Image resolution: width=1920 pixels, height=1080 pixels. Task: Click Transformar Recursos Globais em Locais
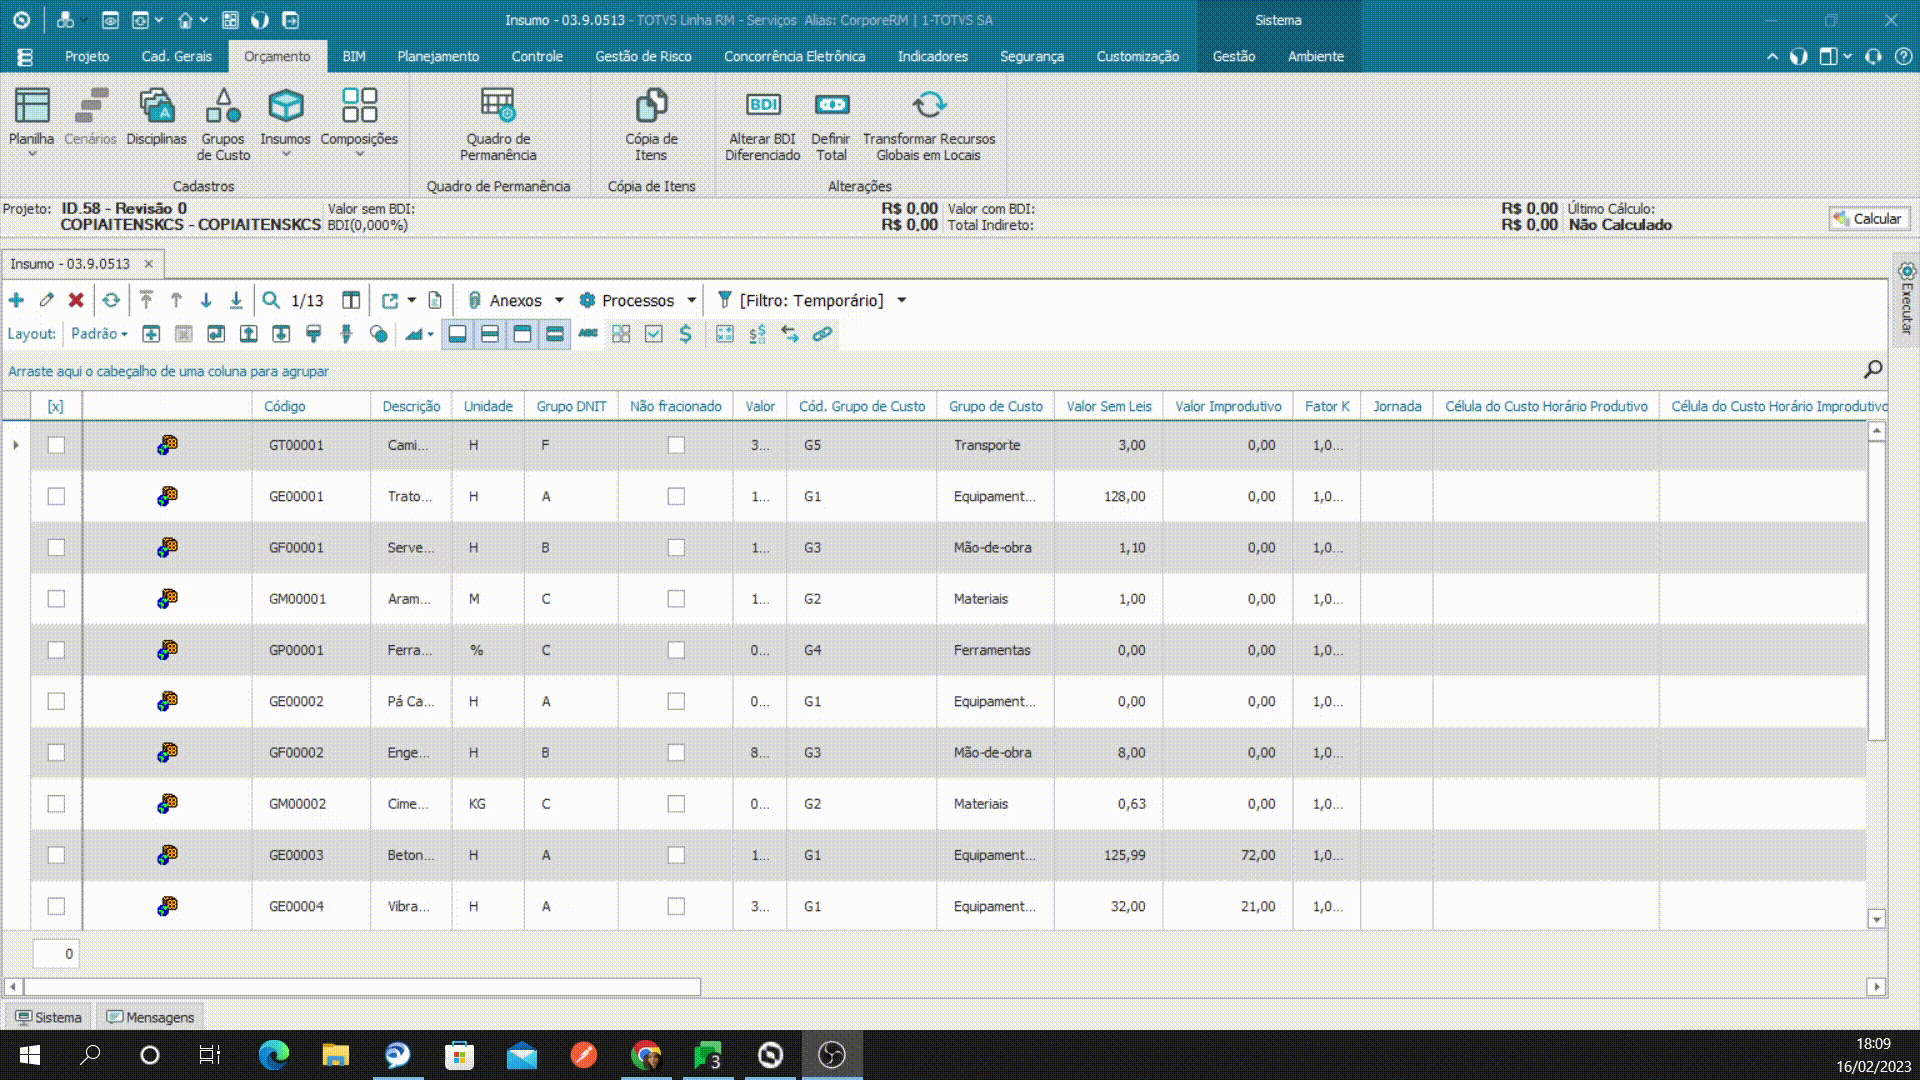tap(929, 125)
